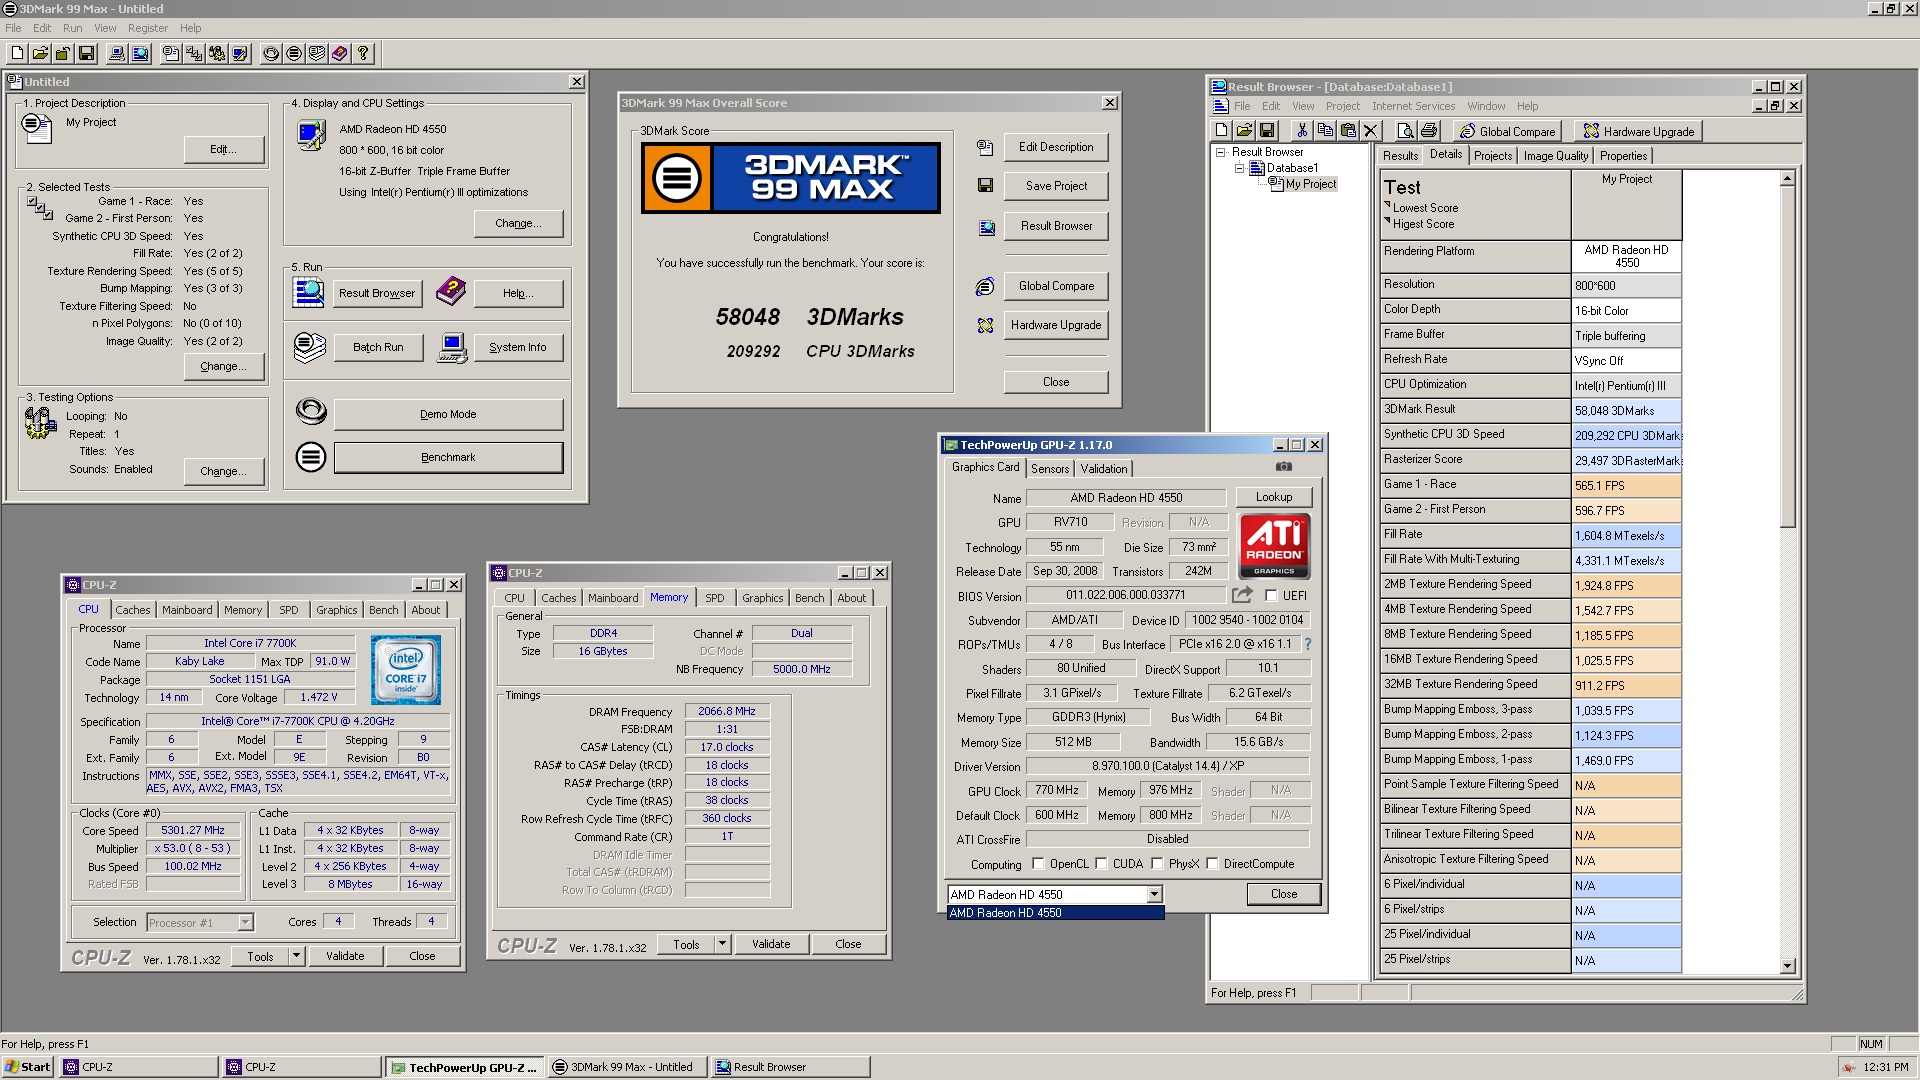Click the Cut scissors icon in Result Browser
Viewport: 1920px width, 1080px height.
tap(1301, 131)
